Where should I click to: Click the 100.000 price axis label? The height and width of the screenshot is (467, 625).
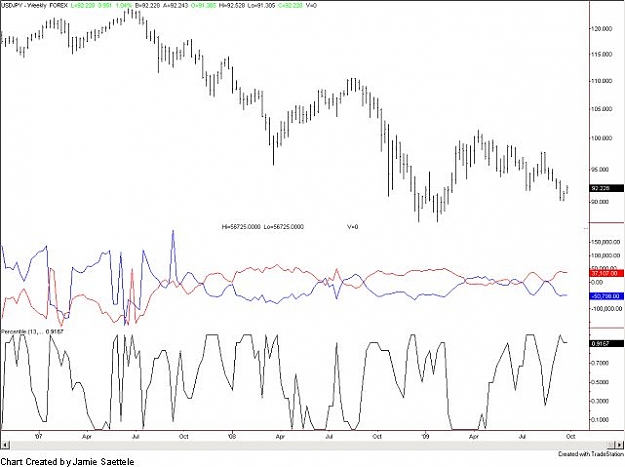coord(601,138)
